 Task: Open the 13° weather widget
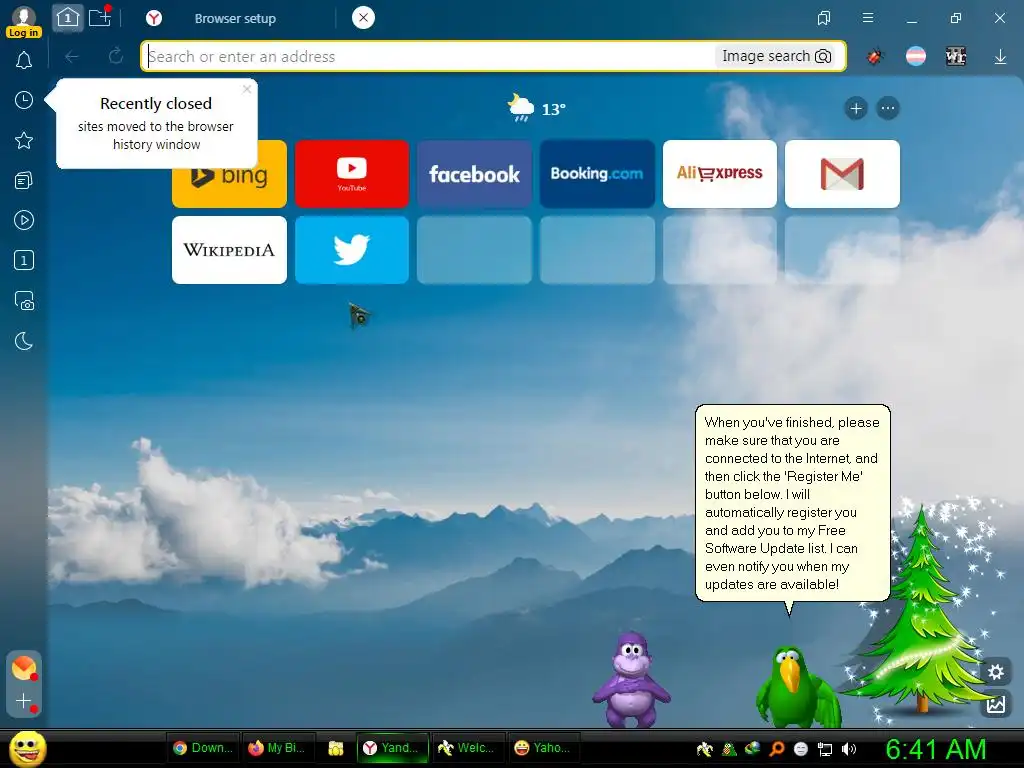537,108
